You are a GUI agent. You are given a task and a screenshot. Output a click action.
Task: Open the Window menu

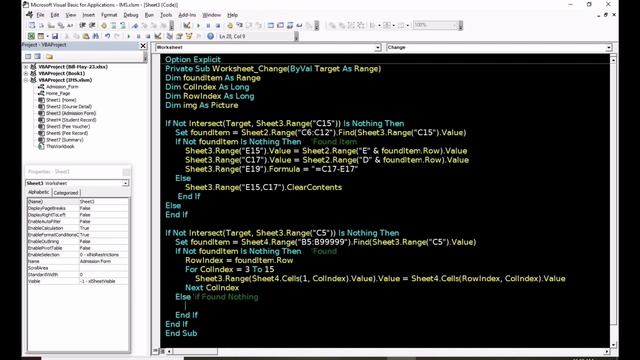[211, 15]
